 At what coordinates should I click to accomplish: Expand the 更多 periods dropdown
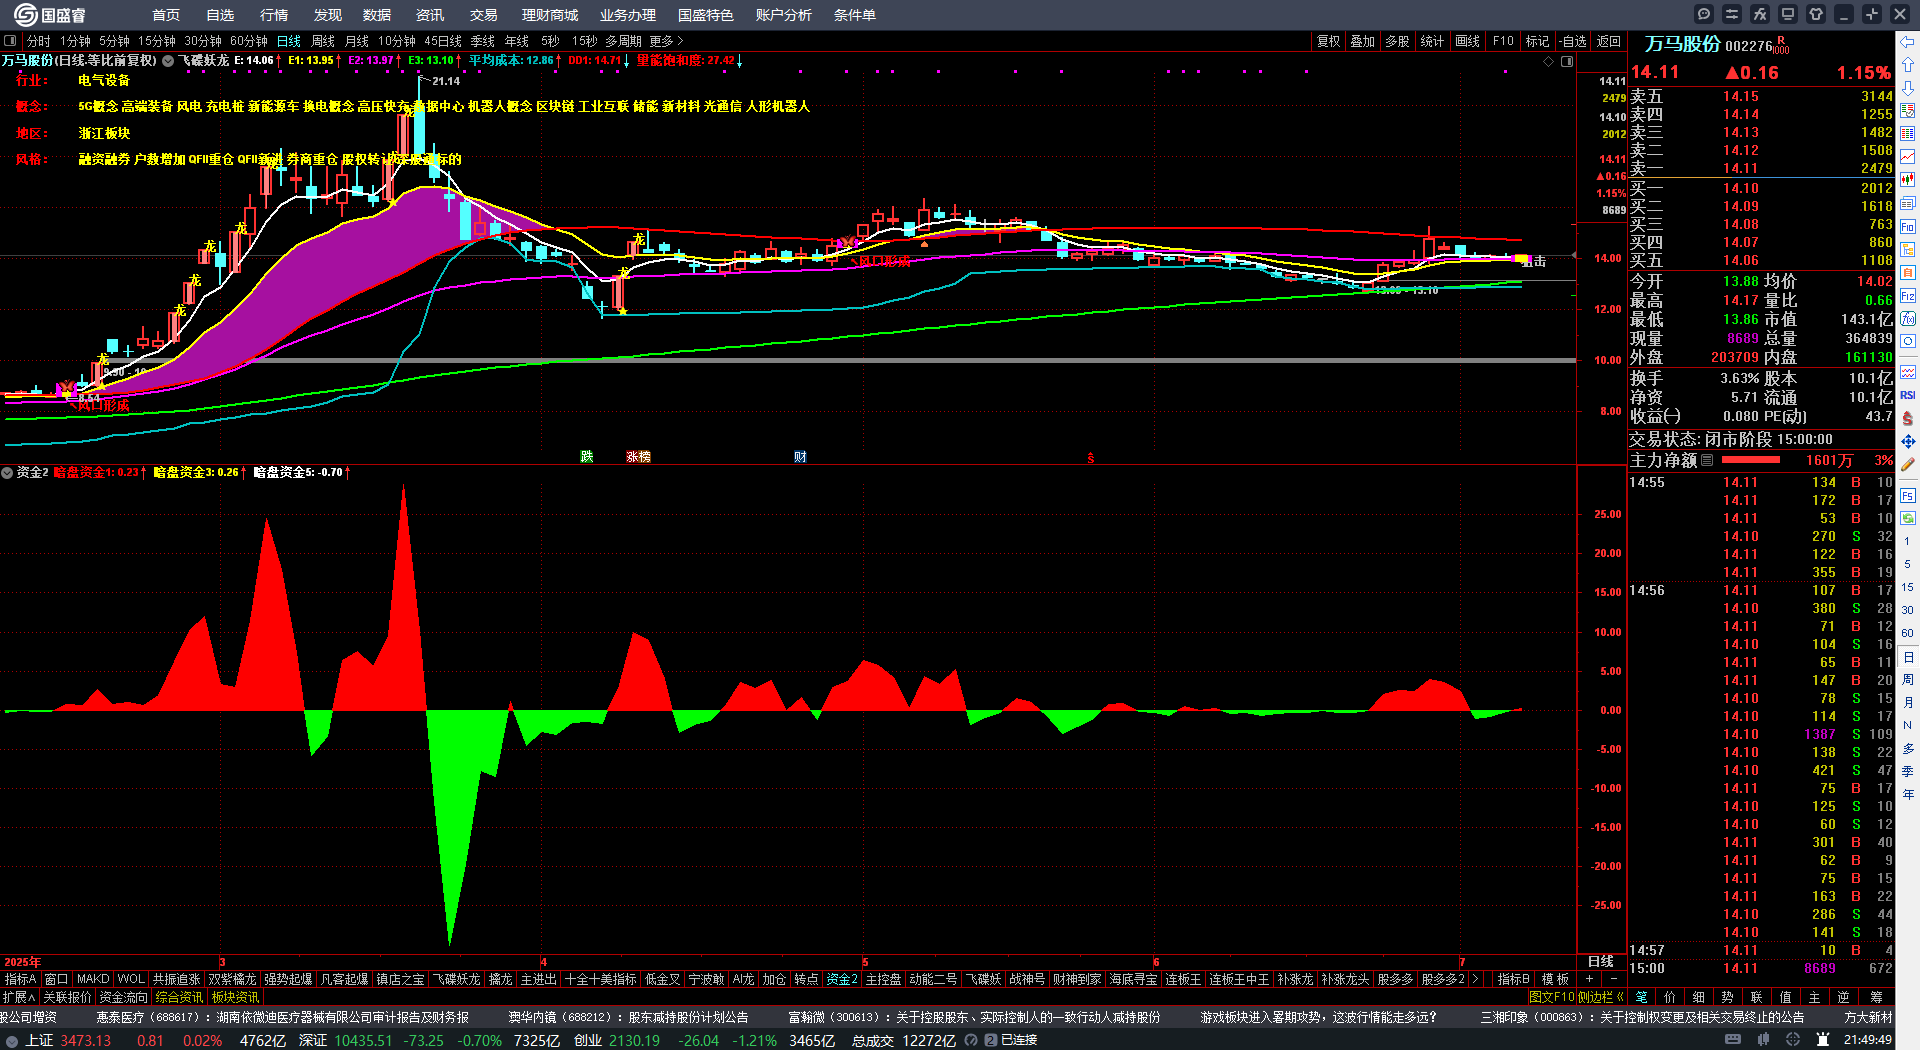[x=666, y=41]
